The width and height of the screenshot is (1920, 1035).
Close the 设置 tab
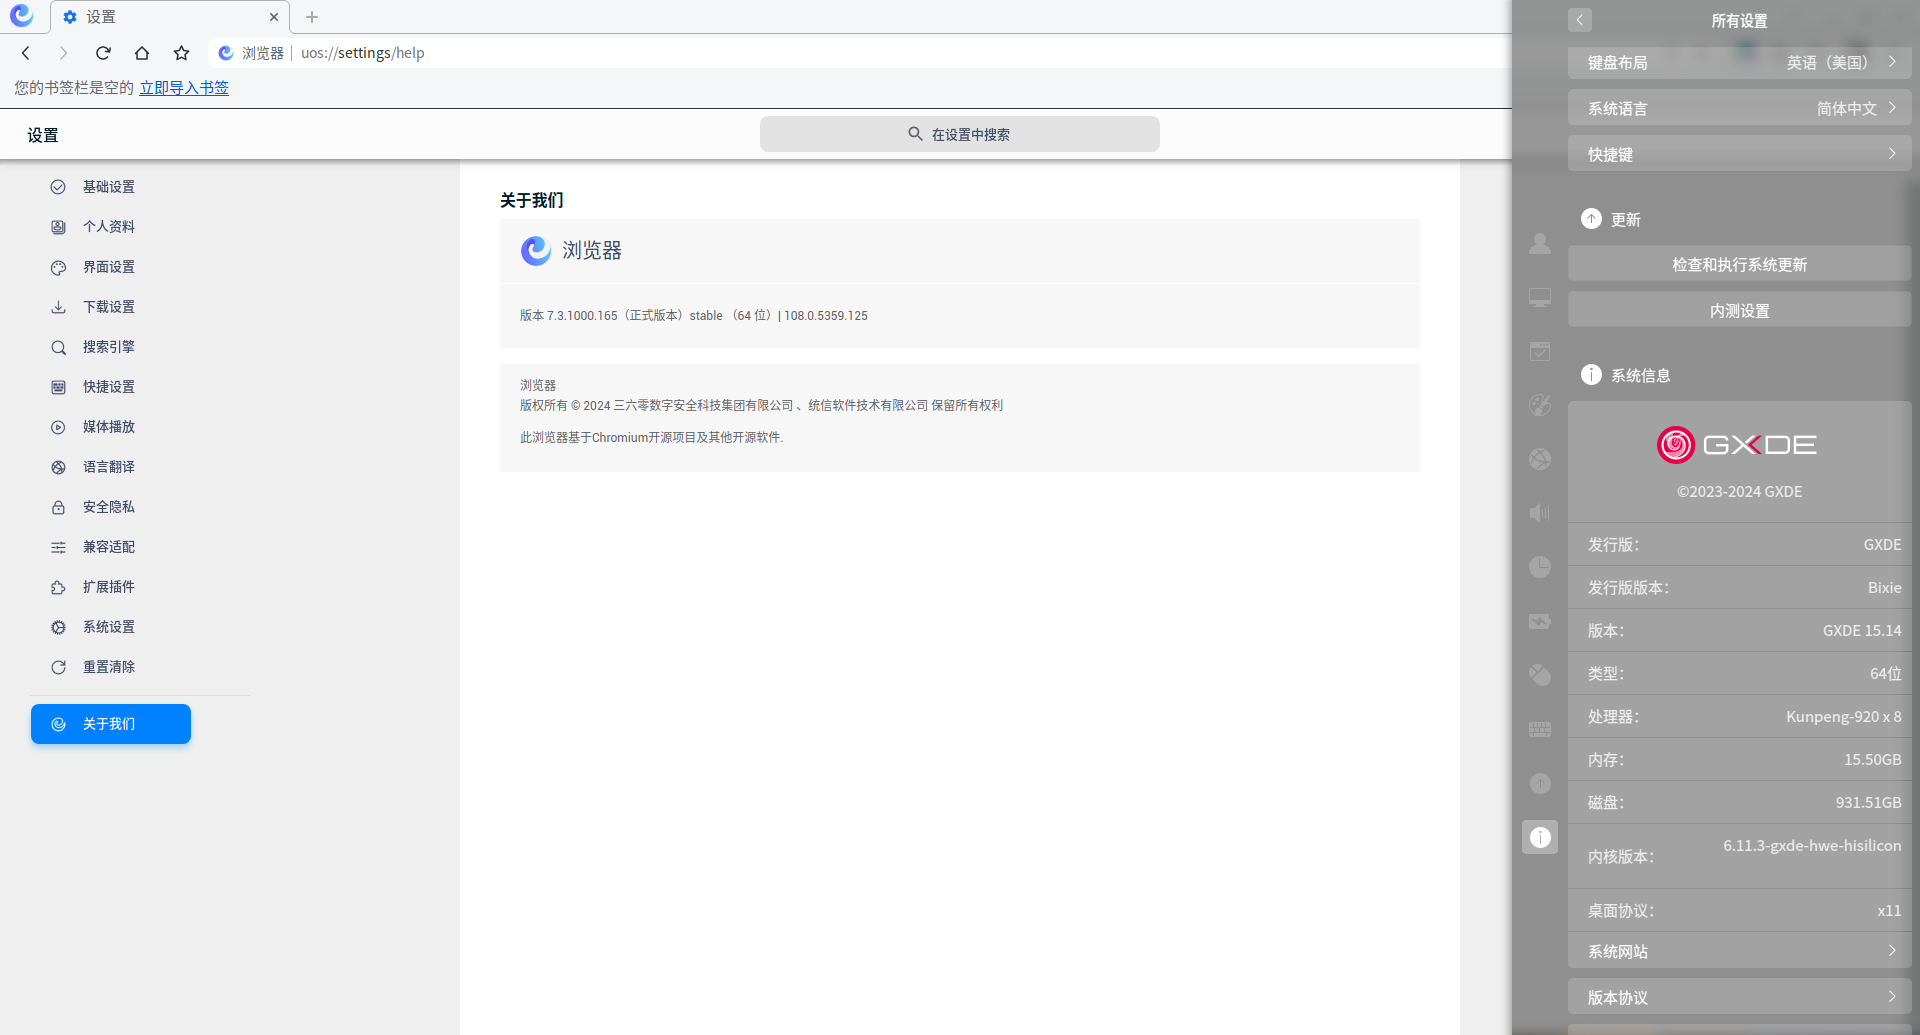(274, 17)
